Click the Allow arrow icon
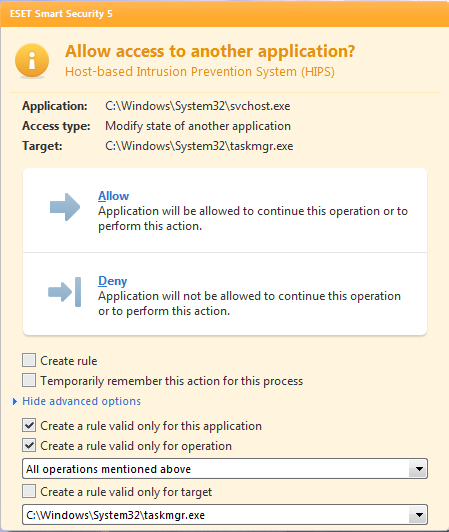Screen dimensions: 449x532 tap(65, 207)
